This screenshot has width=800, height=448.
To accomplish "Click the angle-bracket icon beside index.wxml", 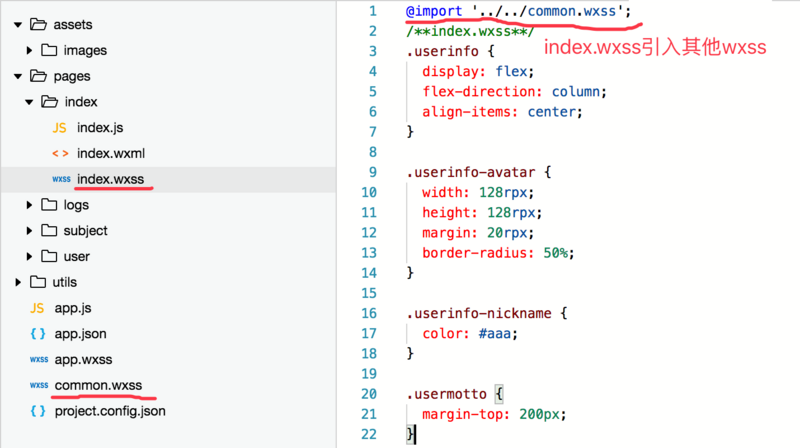I will coord(60,154).
